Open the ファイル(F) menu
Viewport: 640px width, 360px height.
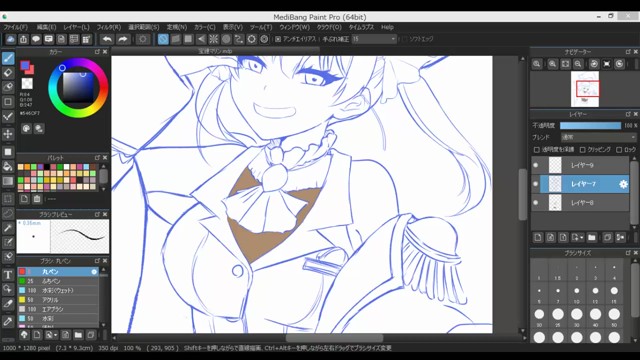[x=16, y=27]
